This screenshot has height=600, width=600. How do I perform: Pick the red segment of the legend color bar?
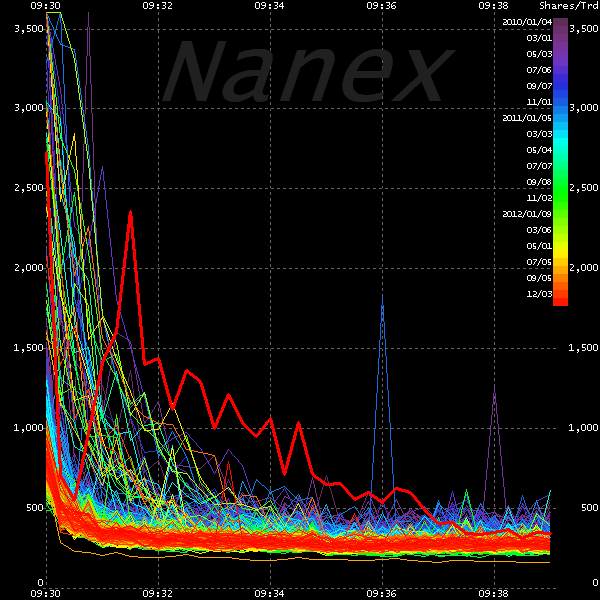(560, 302)
